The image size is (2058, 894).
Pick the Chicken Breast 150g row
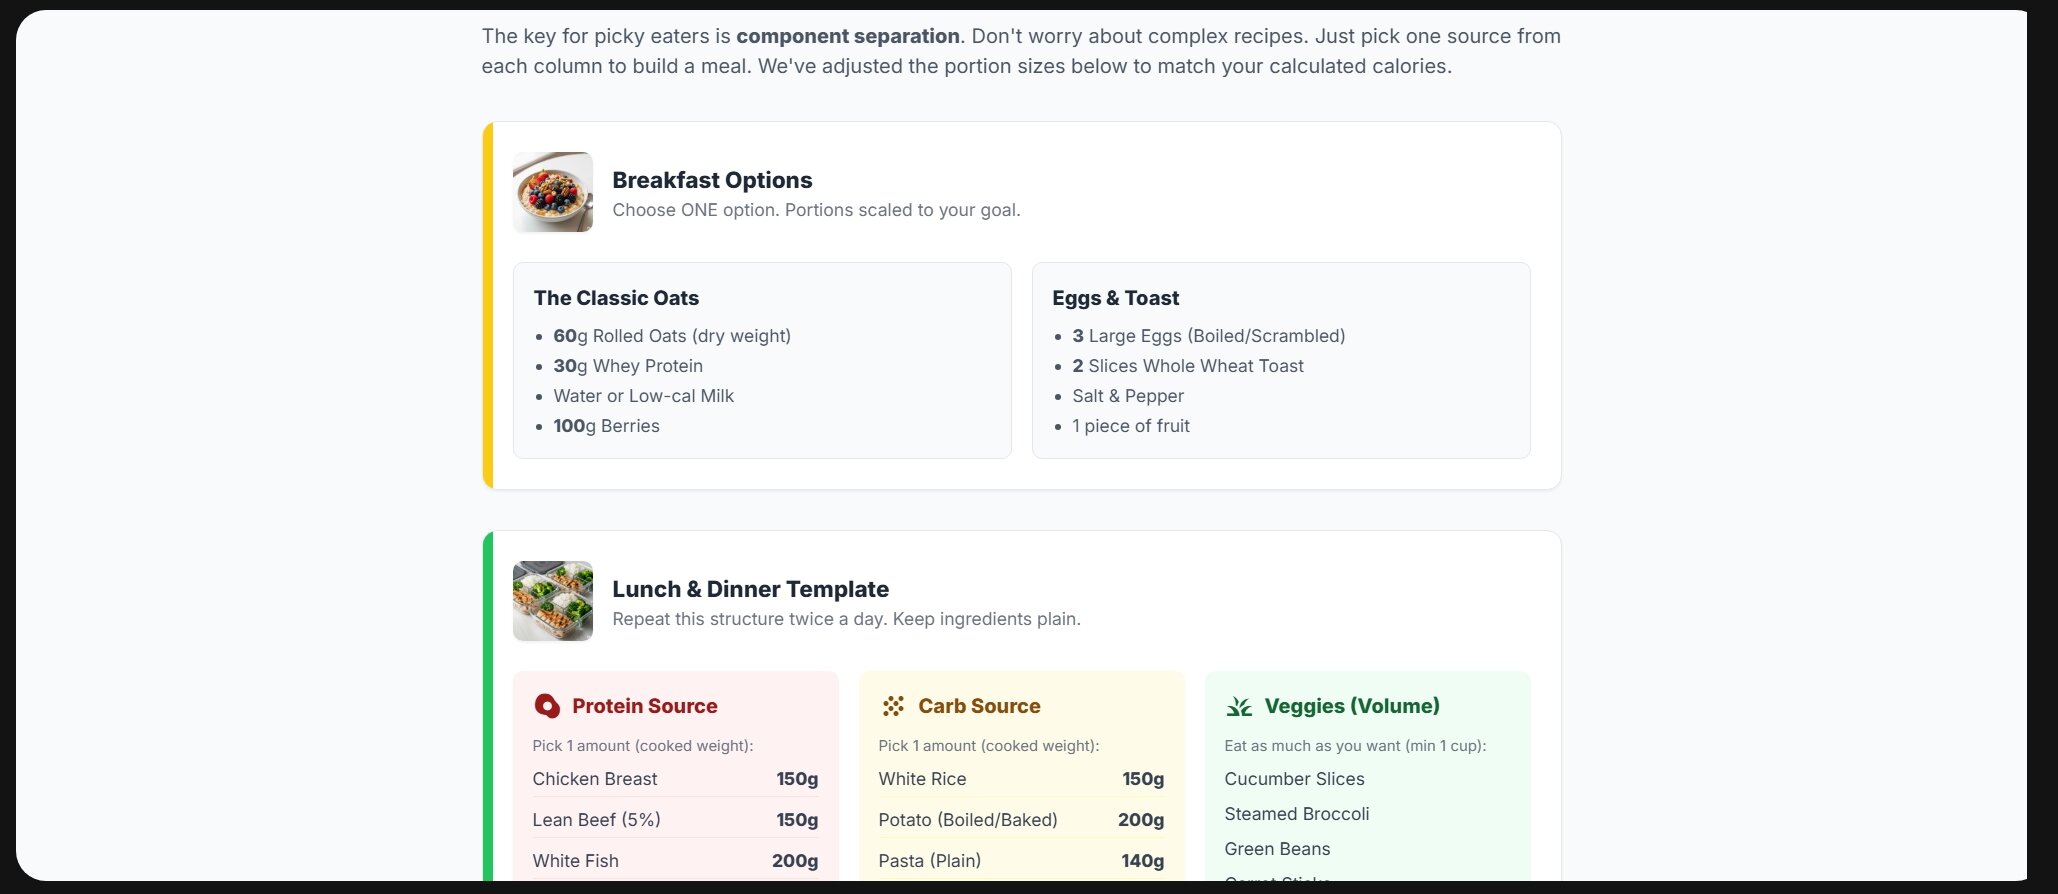click(x=675, y=779)
